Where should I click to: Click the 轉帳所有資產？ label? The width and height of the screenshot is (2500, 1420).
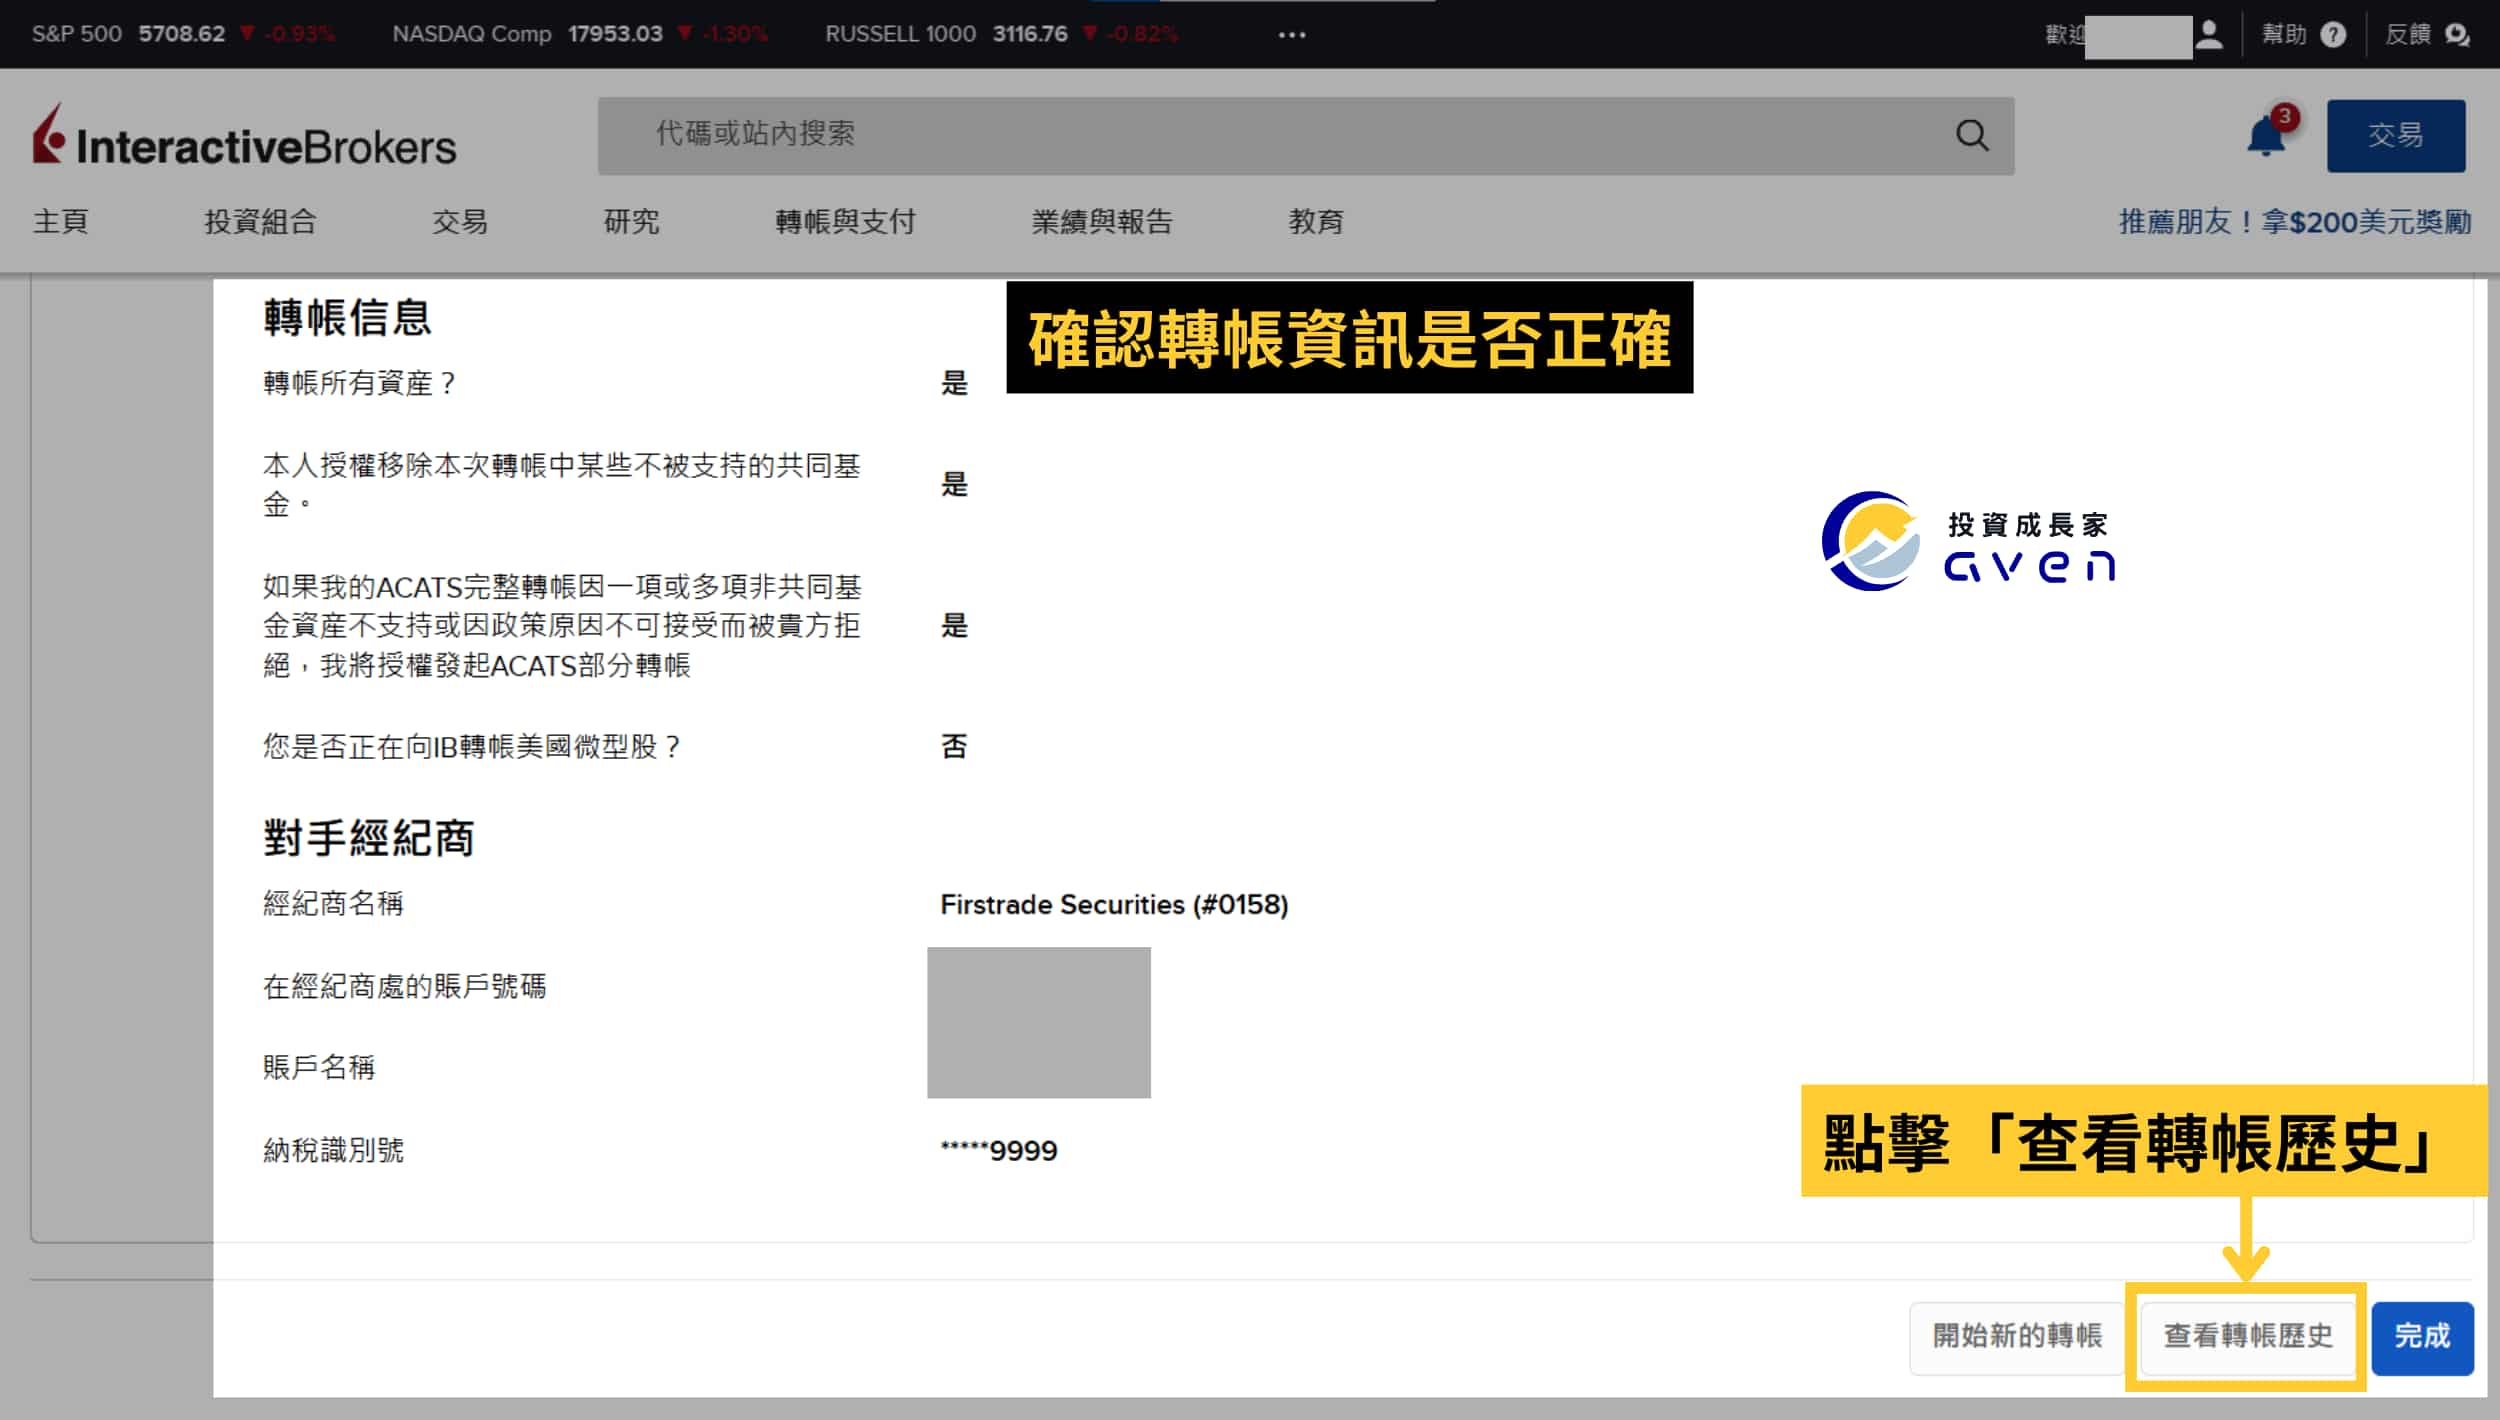360,383
